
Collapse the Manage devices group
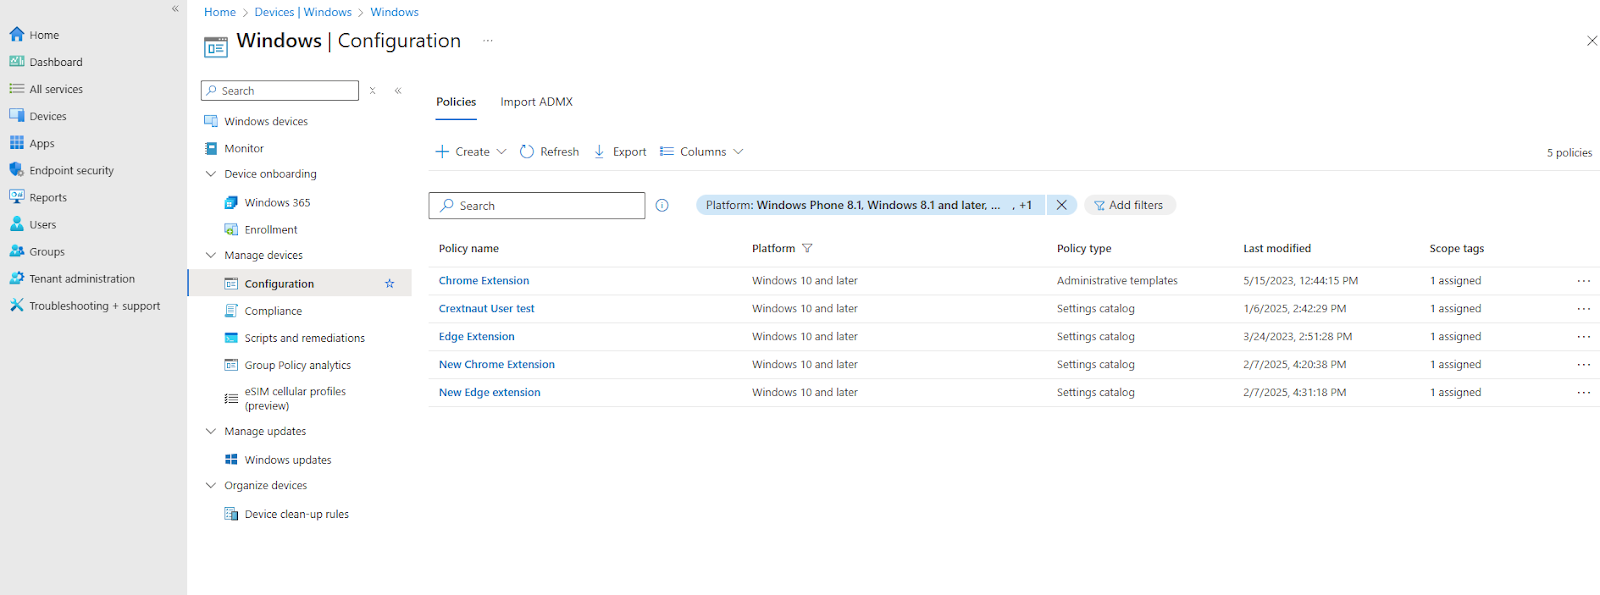211,255
